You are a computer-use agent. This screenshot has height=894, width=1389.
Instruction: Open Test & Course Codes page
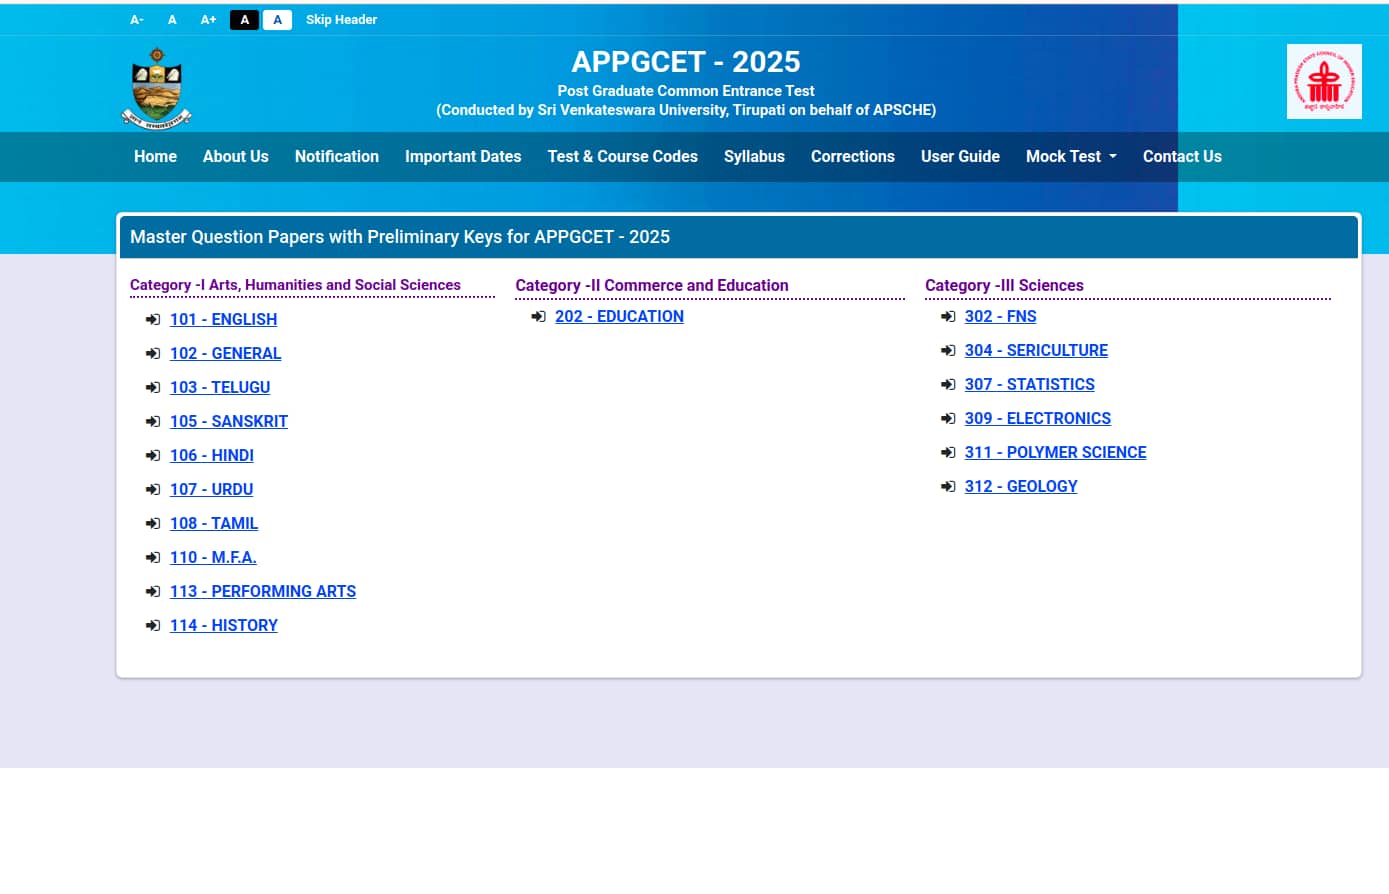coord(622,157)
